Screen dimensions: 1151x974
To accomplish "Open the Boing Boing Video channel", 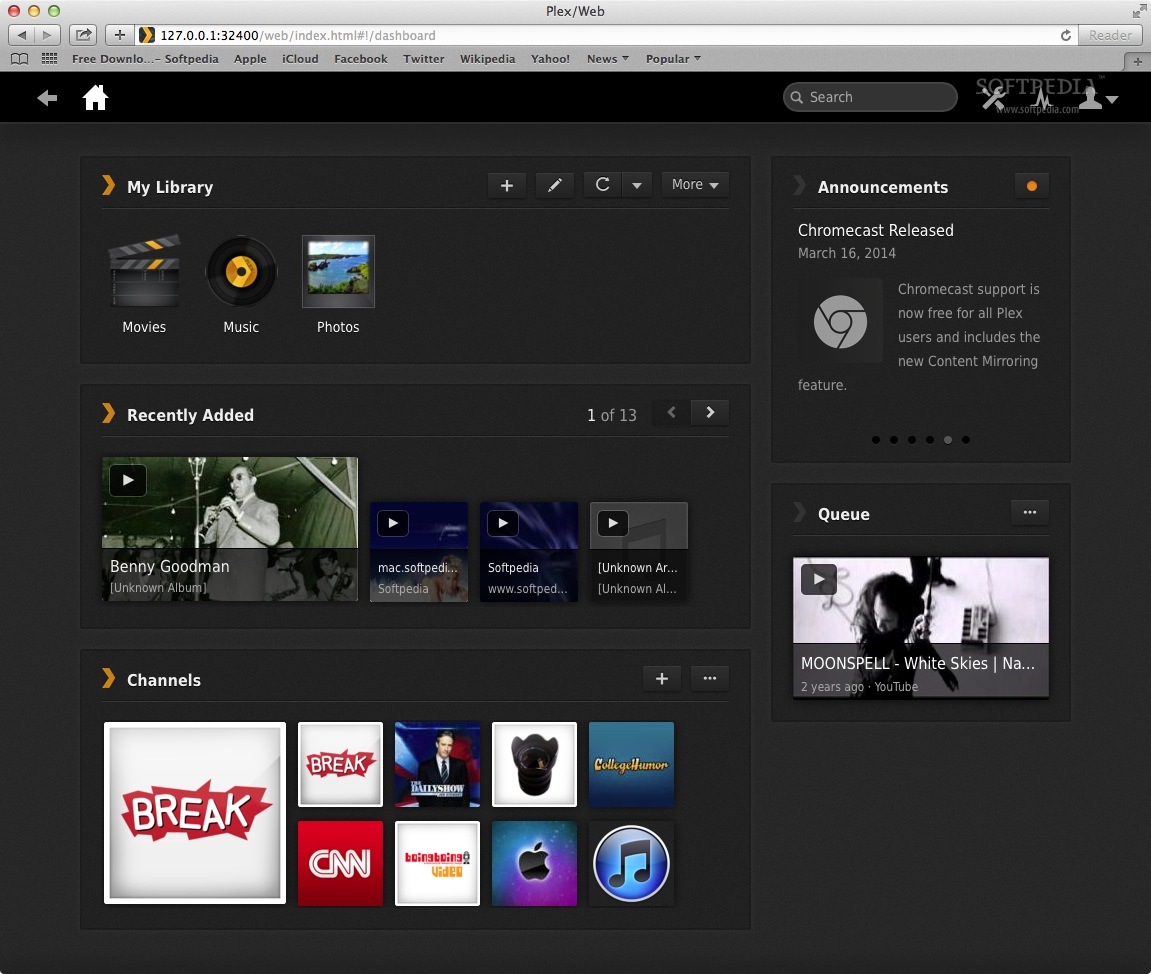I will click(x=437, y=863).
